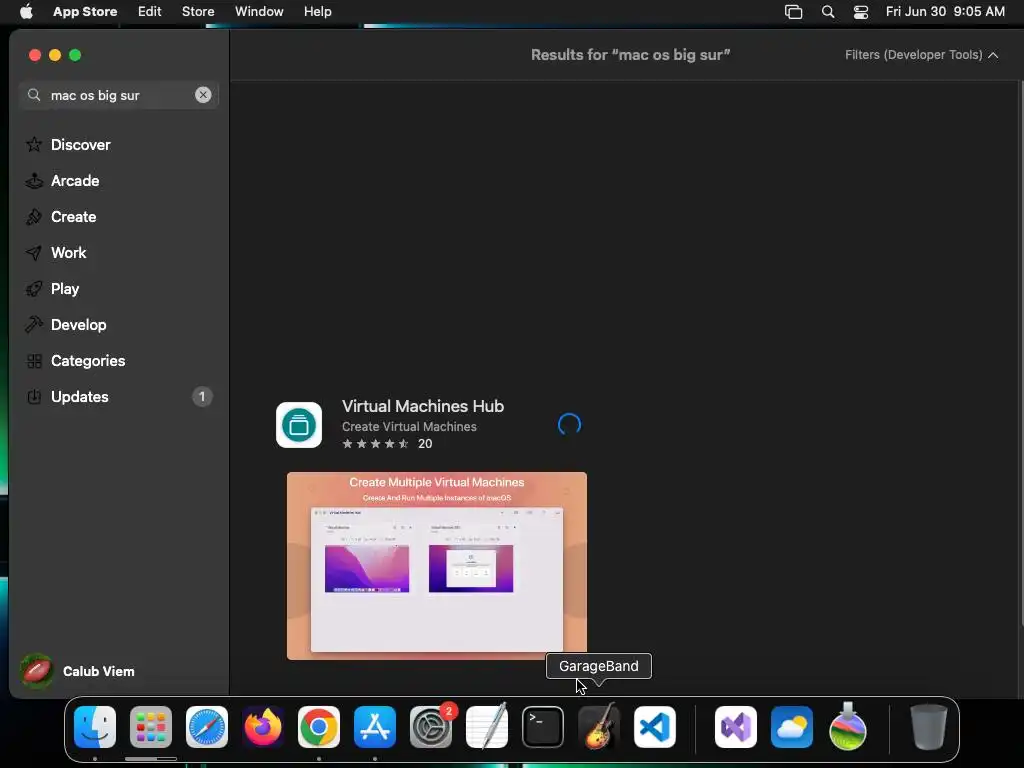Launch Terminal from the Dock
Image resolution: width=1024 pixels, height=768 pixels.
coord(543,727)
